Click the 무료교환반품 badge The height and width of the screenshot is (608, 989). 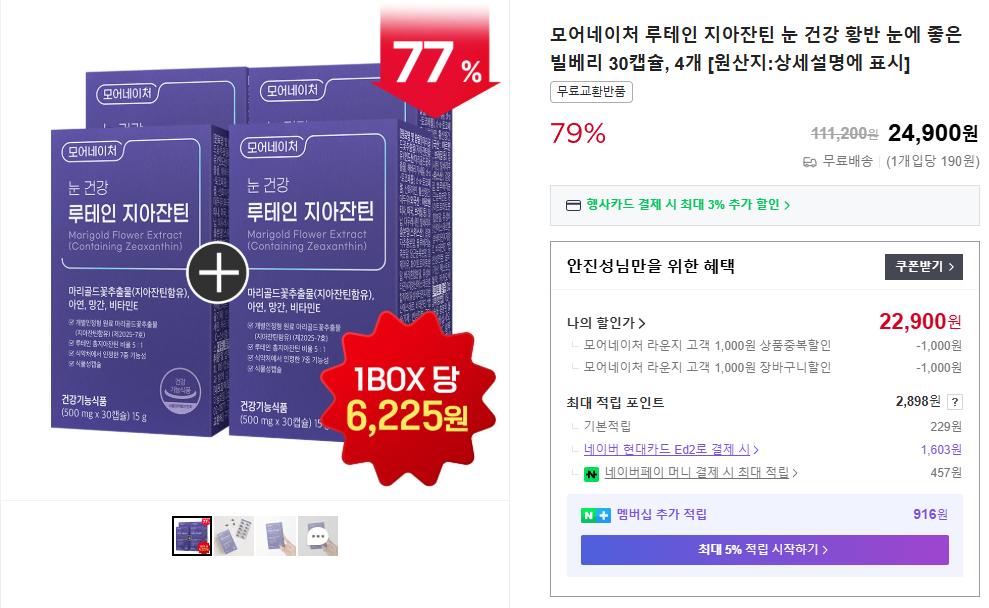coord(591,92)
